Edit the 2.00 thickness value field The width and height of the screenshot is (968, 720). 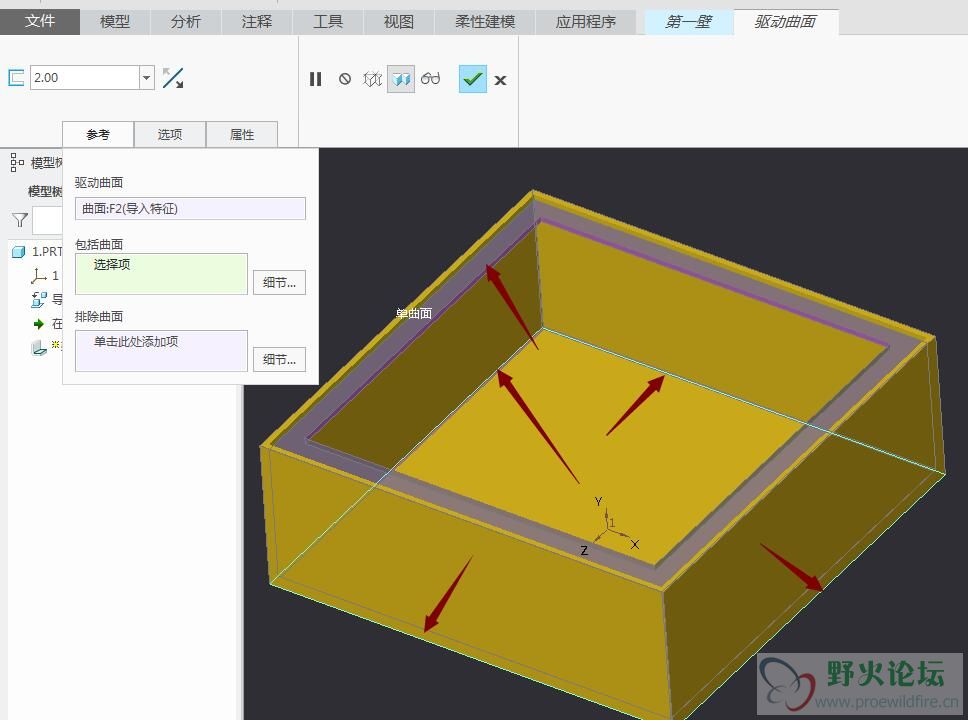click(85, 78)
